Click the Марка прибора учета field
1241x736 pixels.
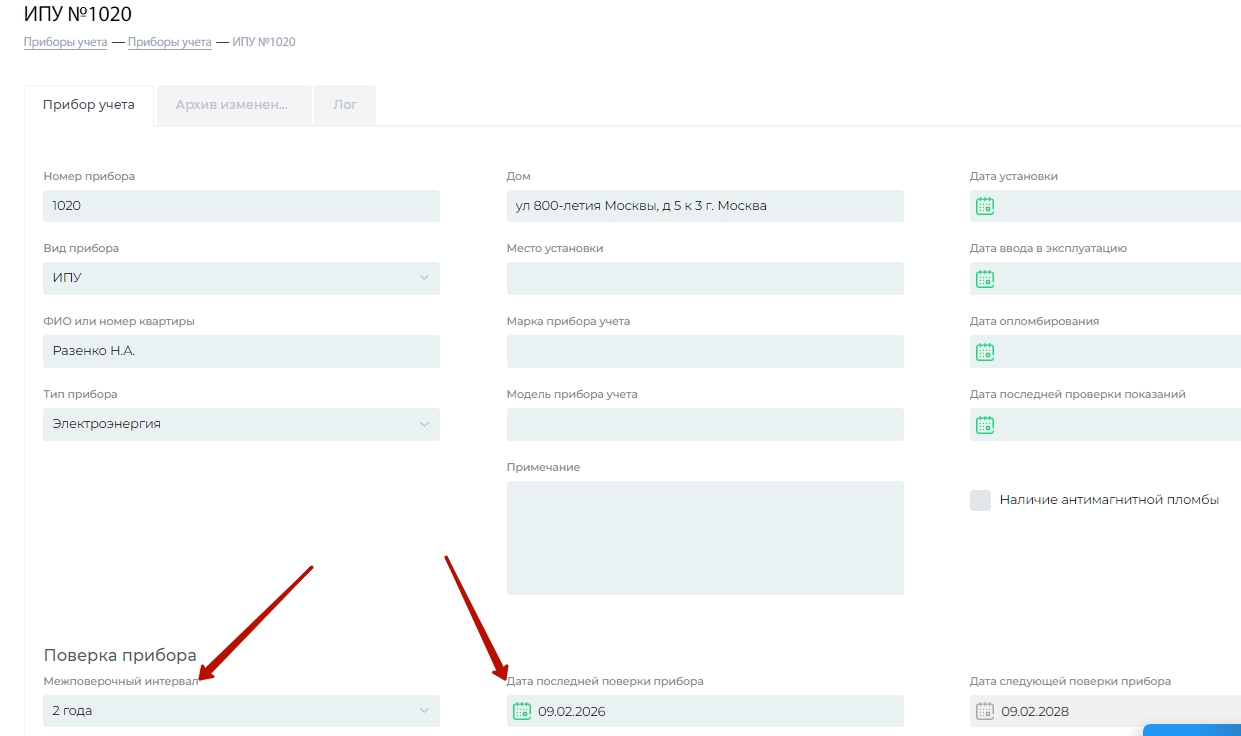pyautogui.click(x=705, y=352)
